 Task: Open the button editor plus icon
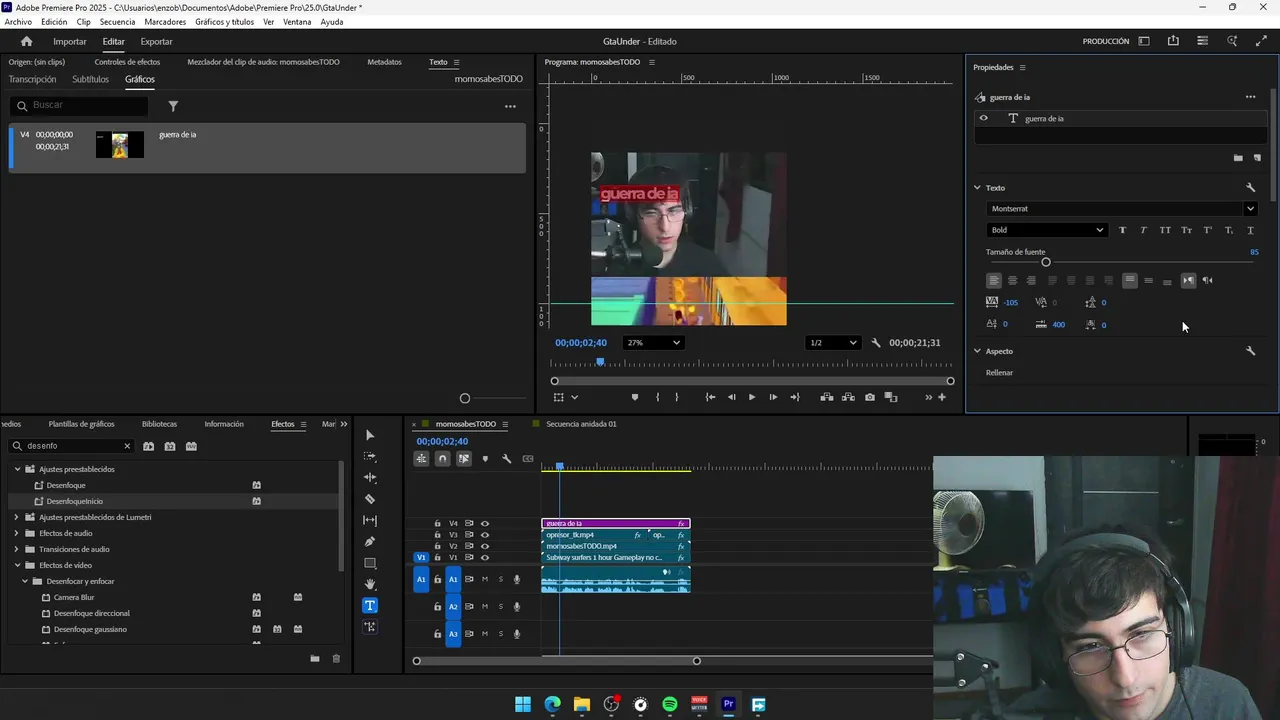[941, 397]
